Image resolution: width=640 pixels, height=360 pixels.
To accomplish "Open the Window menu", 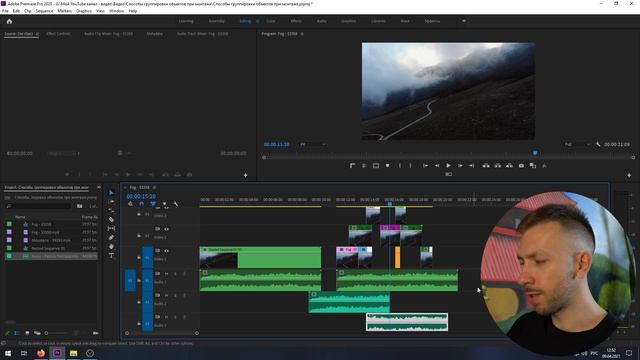I will (x=116, y=11).
